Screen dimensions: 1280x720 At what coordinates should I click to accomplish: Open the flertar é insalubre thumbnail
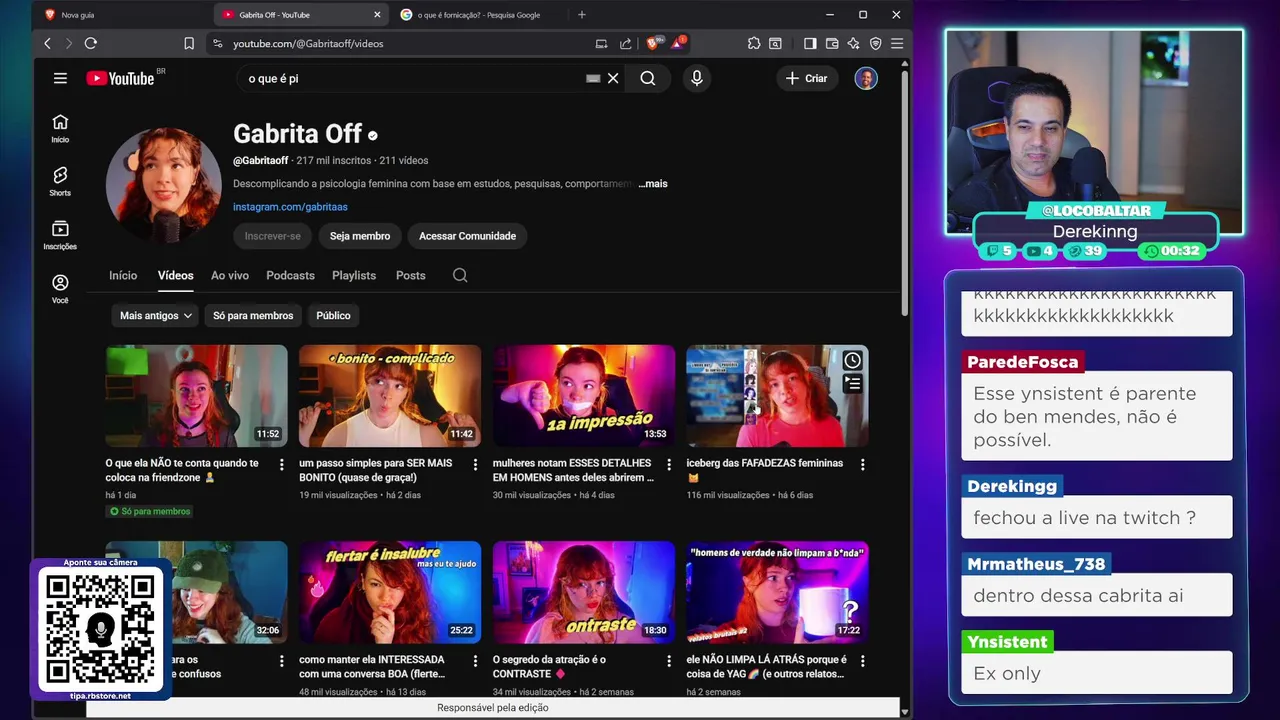point(390,592)
